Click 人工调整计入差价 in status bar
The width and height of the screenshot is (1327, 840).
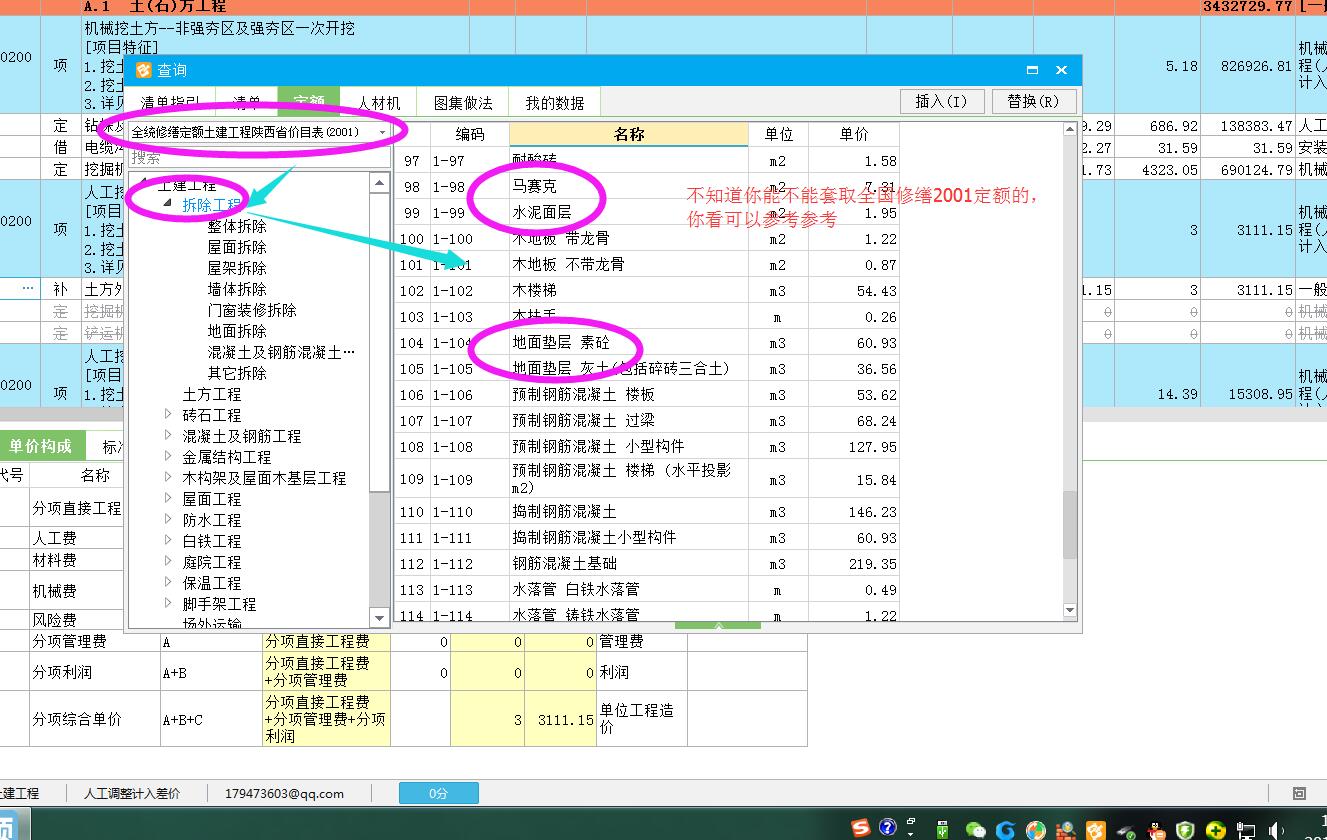pyautogui.click(x=133, y=793)
